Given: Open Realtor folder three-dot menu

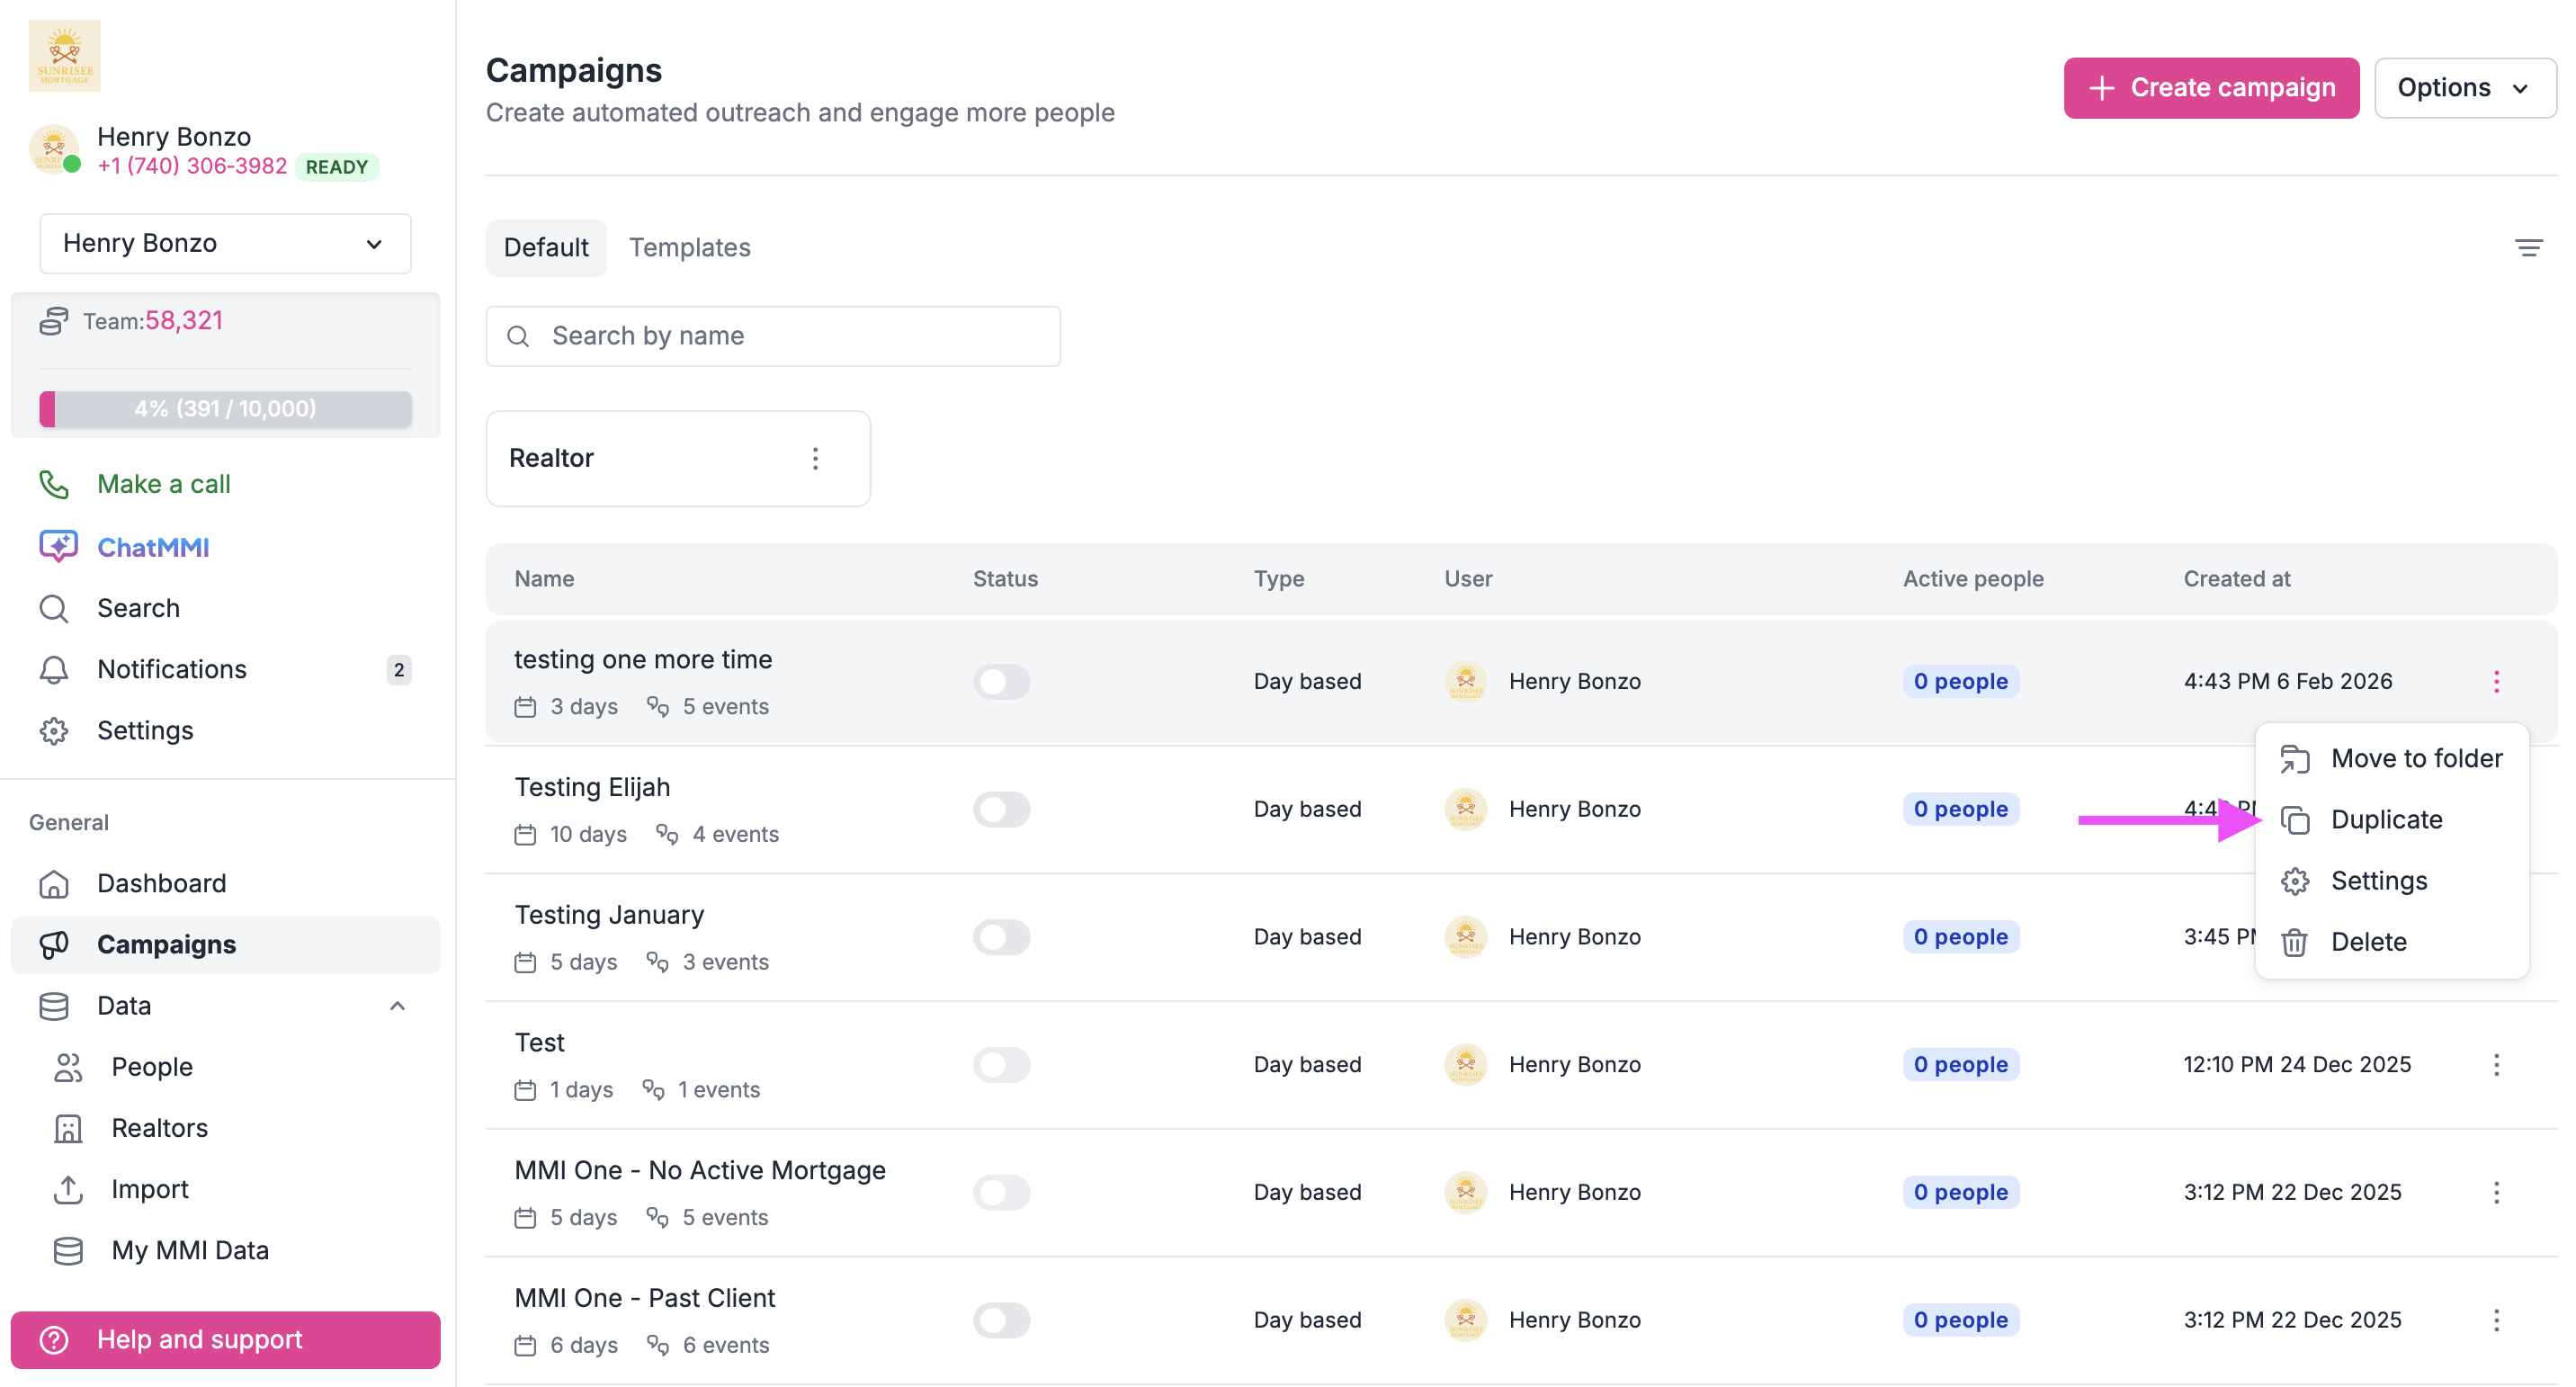Looking at the screenshot, I should [x=815, y=458].
